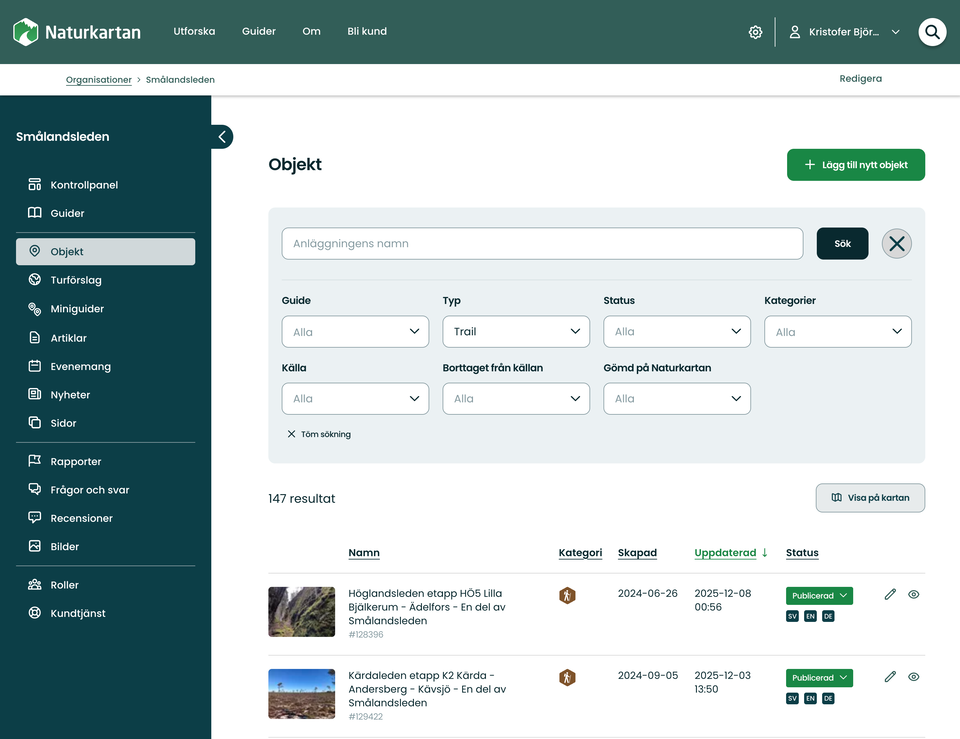Open the settings gear icon
The height and width of the screenshot is (739, 960).
[x=755, y=32]
